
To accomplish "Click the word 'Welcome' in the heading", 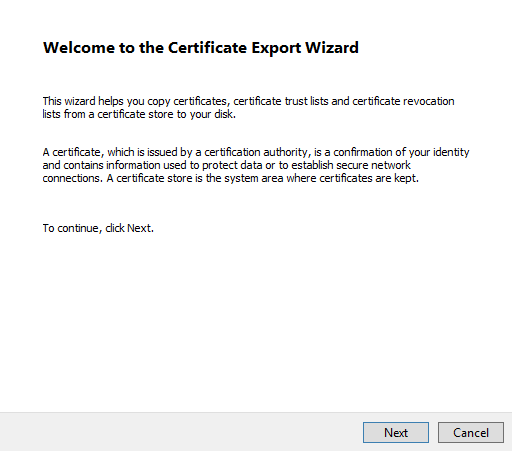I will [x=79, y=47].
